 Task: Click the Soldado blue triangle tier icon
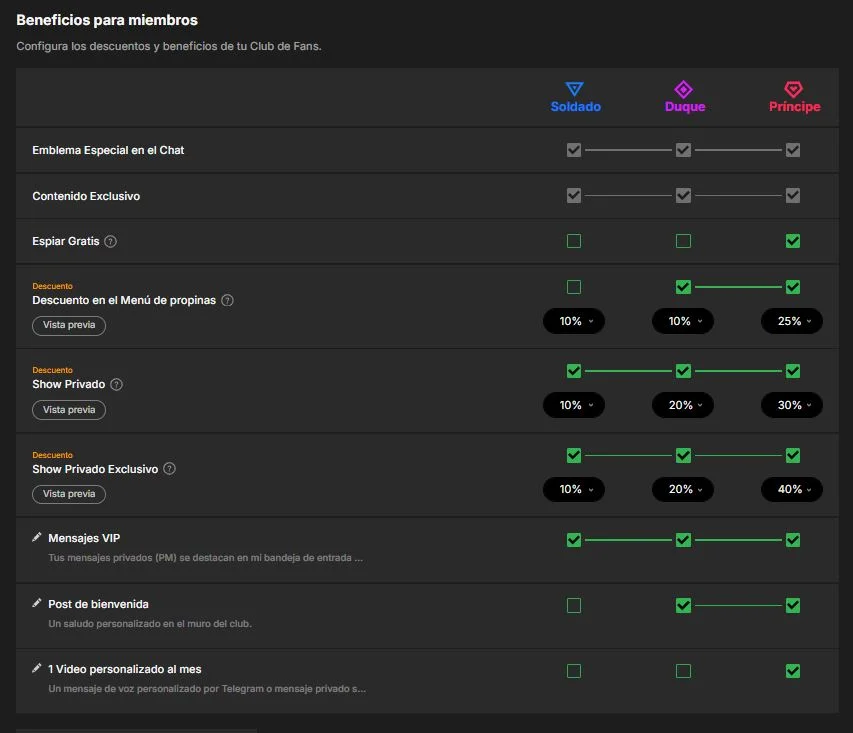(x=574, y=89)
